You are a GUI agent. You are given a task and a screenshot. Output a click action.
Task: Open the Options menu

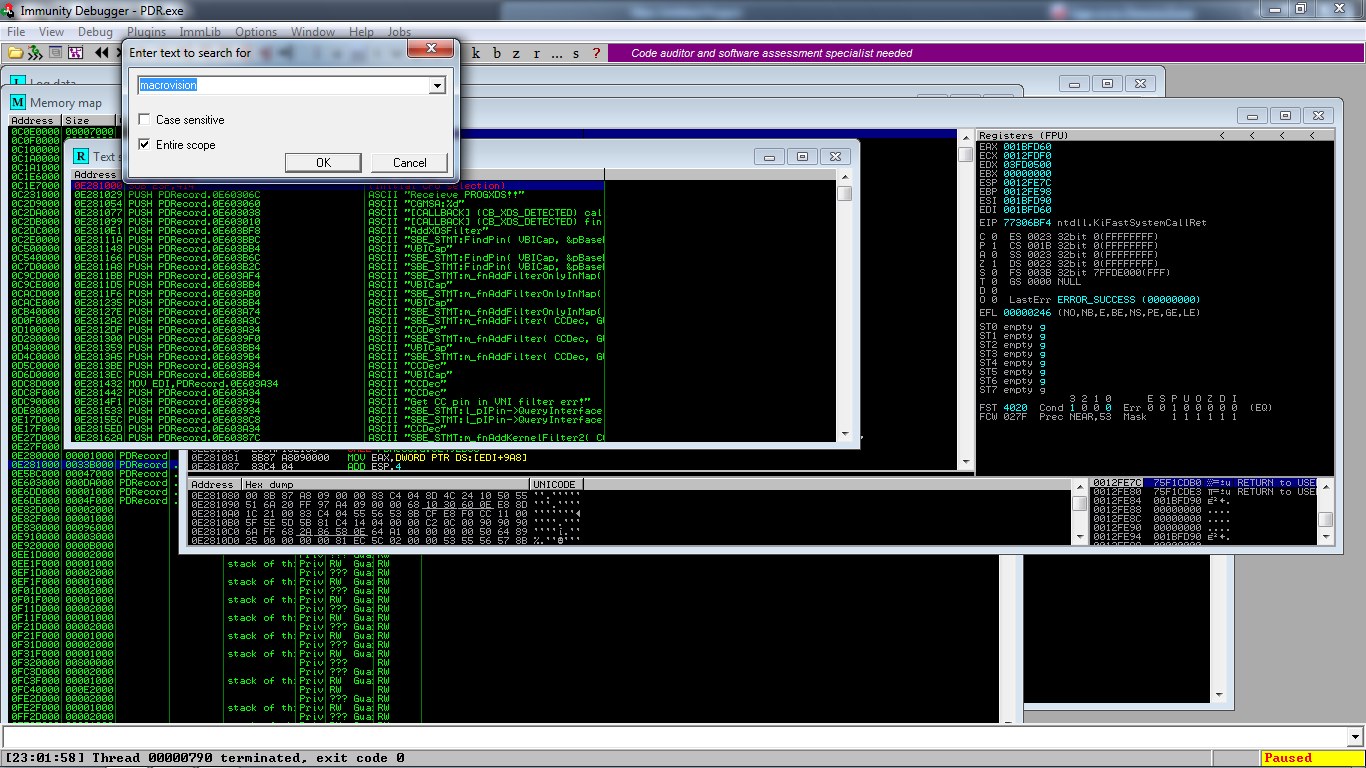(256, 32)
